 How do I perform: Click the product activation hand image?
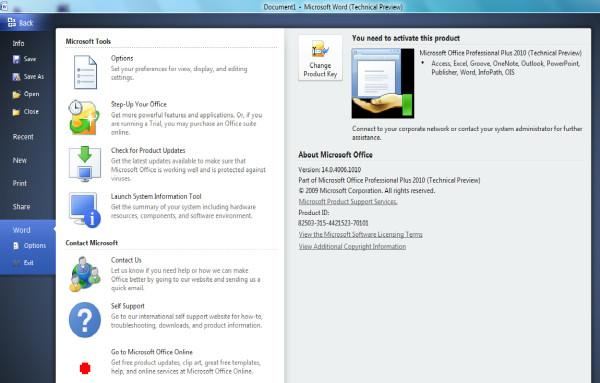[x=383, y=83]
